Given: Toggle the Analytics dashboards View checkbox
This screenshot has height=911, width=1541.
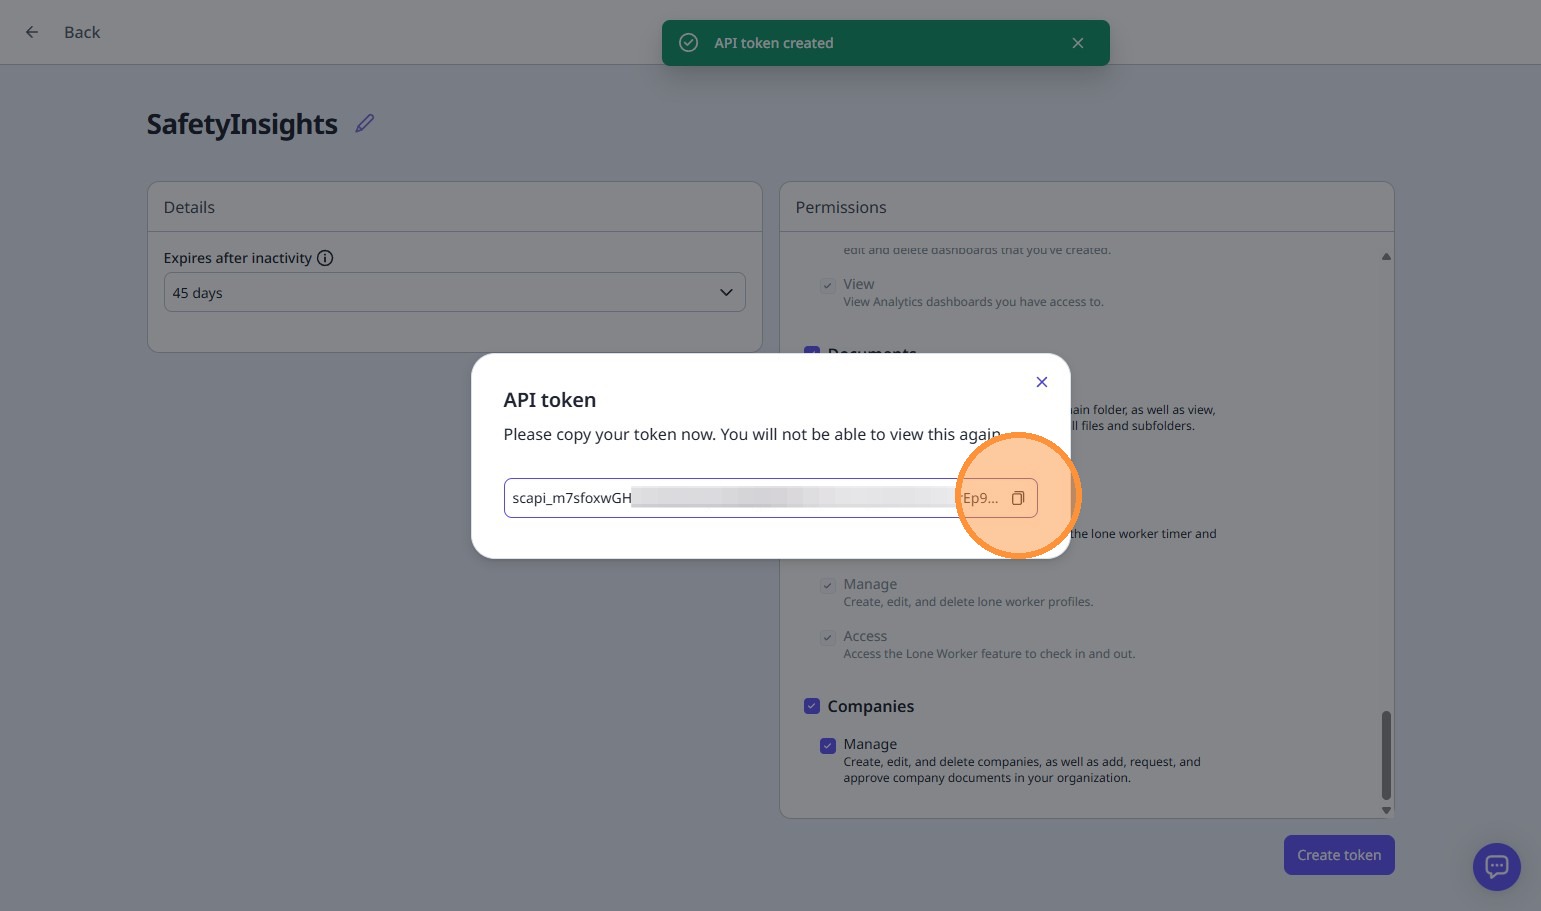Looking at the screenshot, I should [828, 285].
